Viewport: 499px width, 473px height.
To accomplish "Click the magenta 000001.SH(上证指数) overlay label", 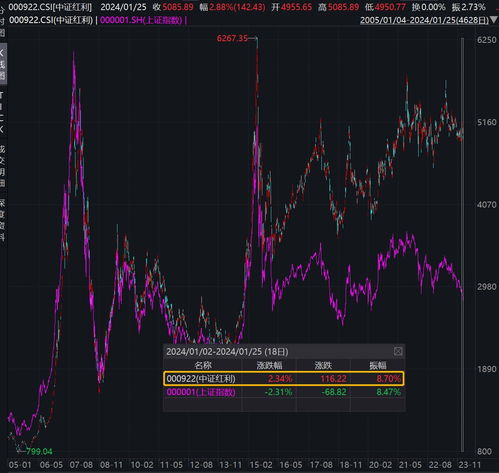I will coord(141,20).
